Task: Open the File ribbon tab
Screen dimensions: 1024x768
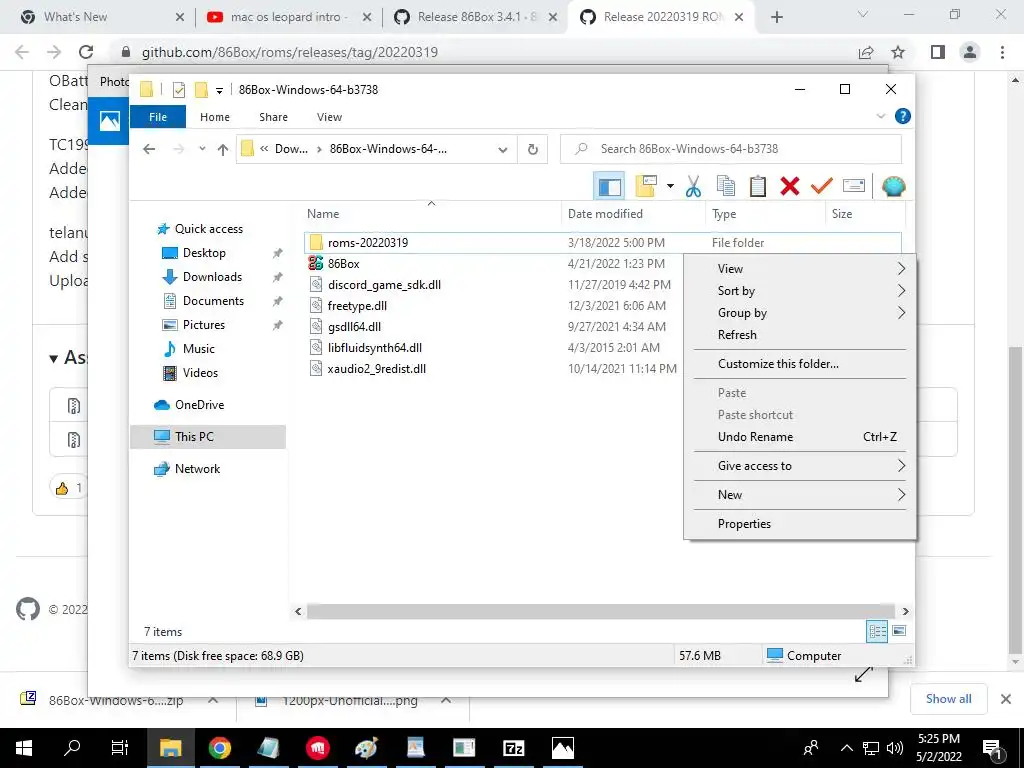Action: (158, 117)
